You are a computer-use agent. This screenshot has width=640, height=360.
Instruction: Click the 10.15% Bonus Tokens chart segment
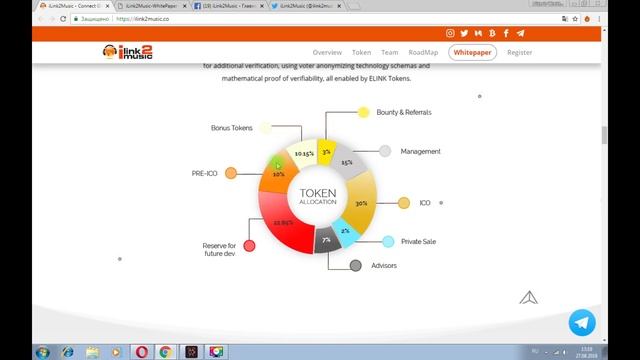pos(303,153)
